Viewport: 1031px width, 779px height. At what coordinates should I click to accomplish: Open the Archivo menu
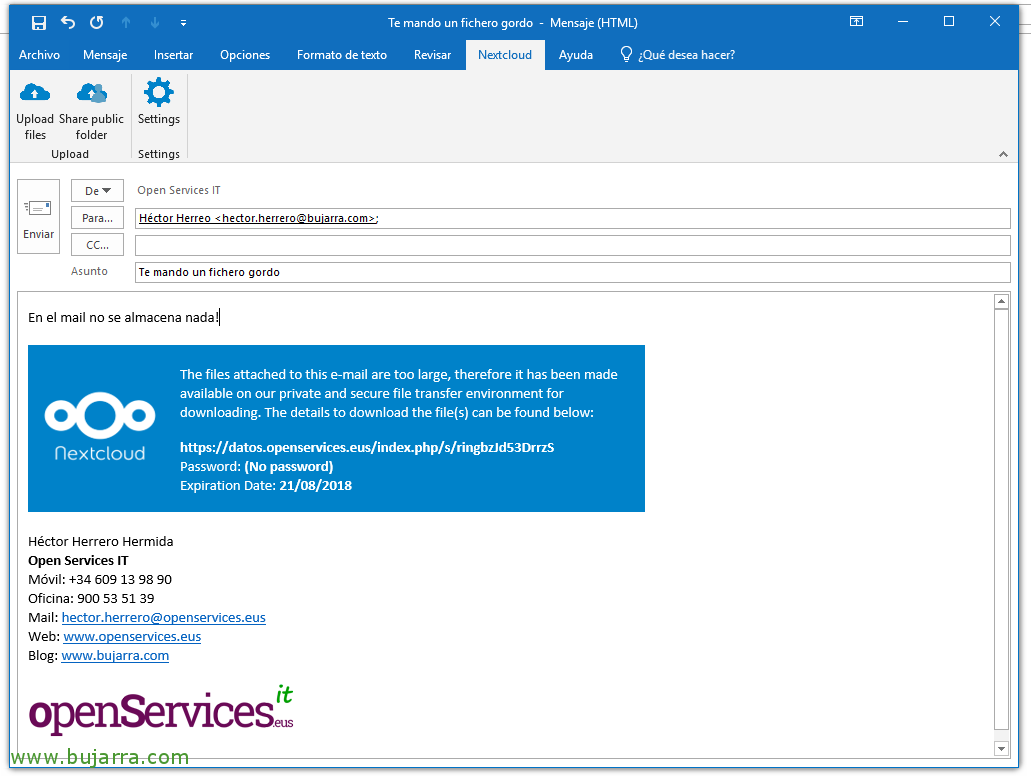(x=39, y=55)
